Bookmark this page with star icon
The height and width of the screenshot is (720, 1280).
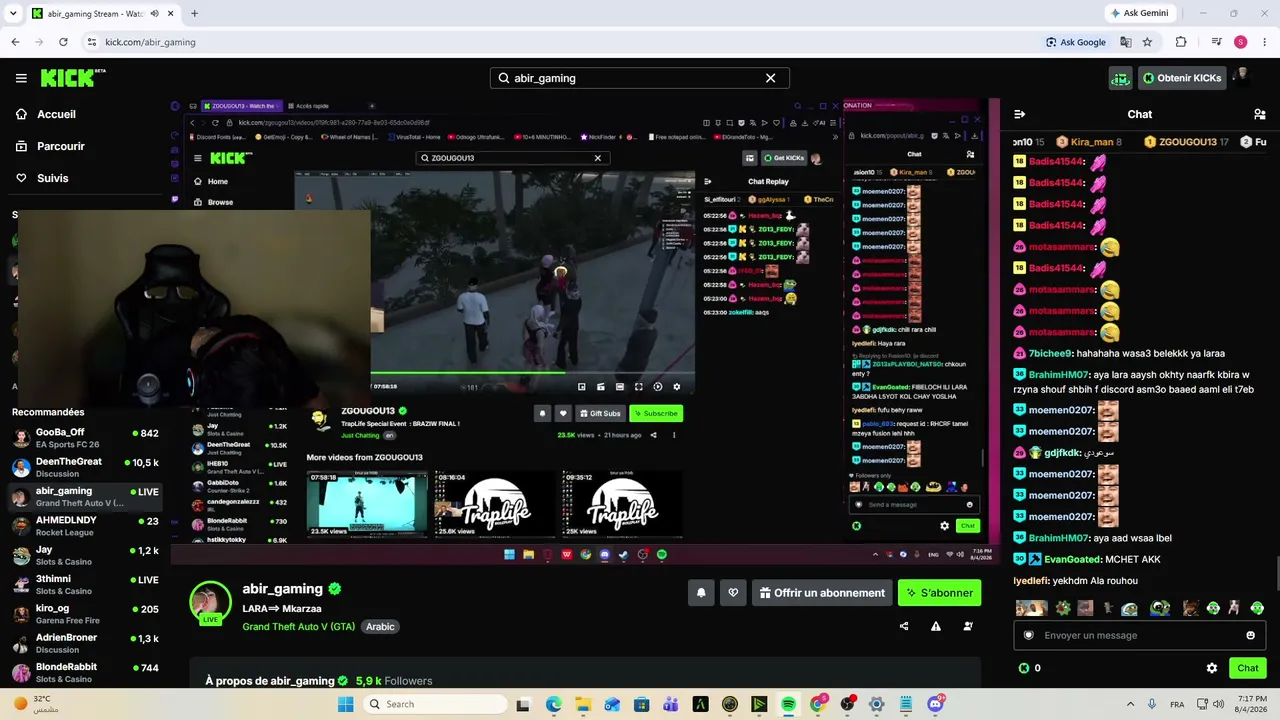coord(1147,42)
